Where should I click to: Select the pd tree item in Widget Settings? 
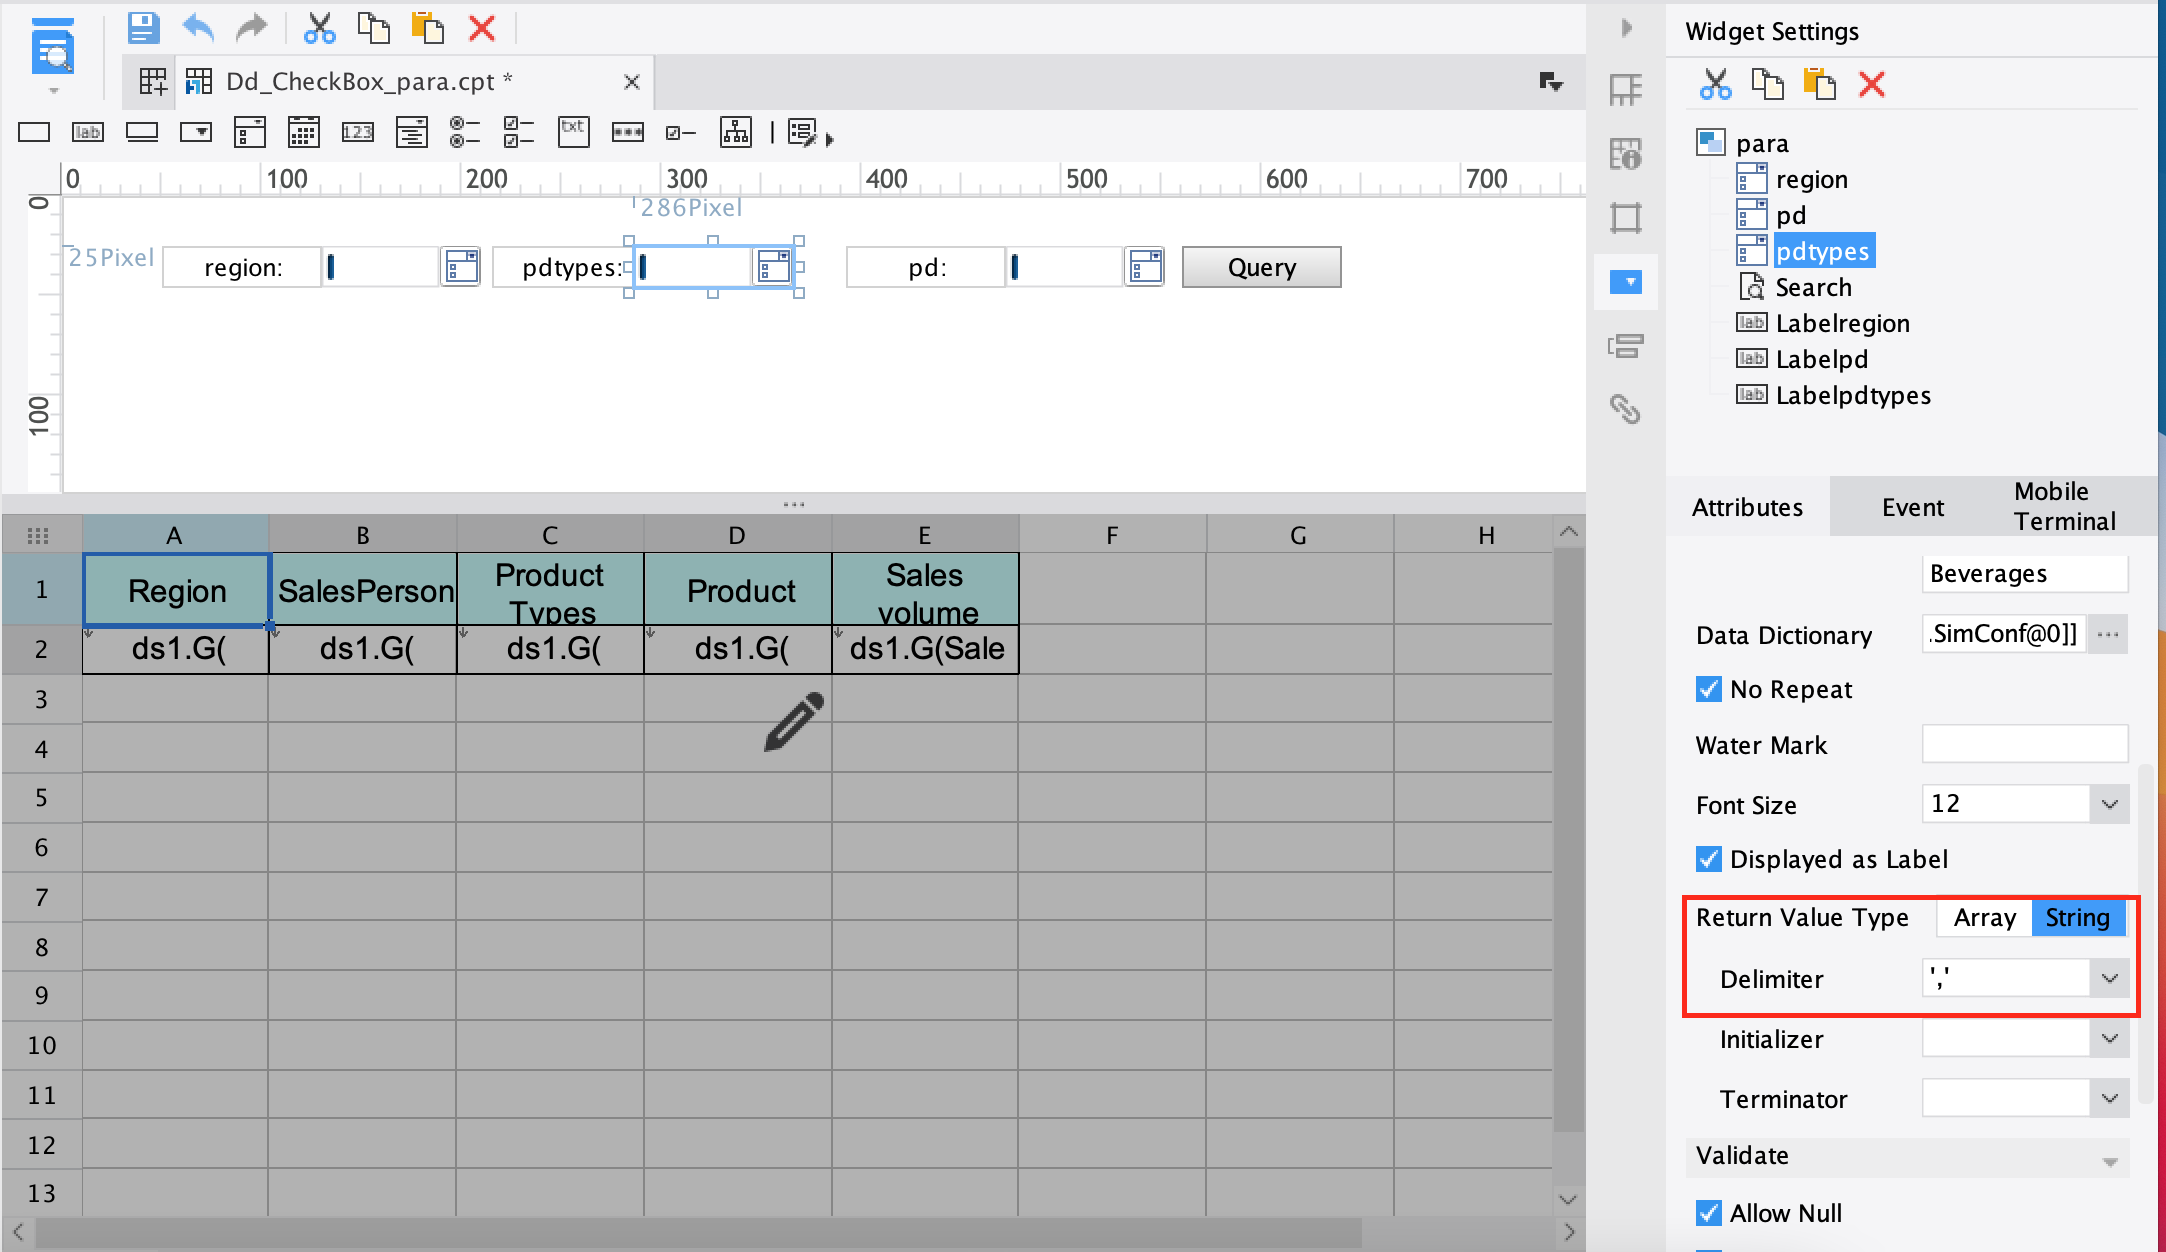coord(1792,215)
